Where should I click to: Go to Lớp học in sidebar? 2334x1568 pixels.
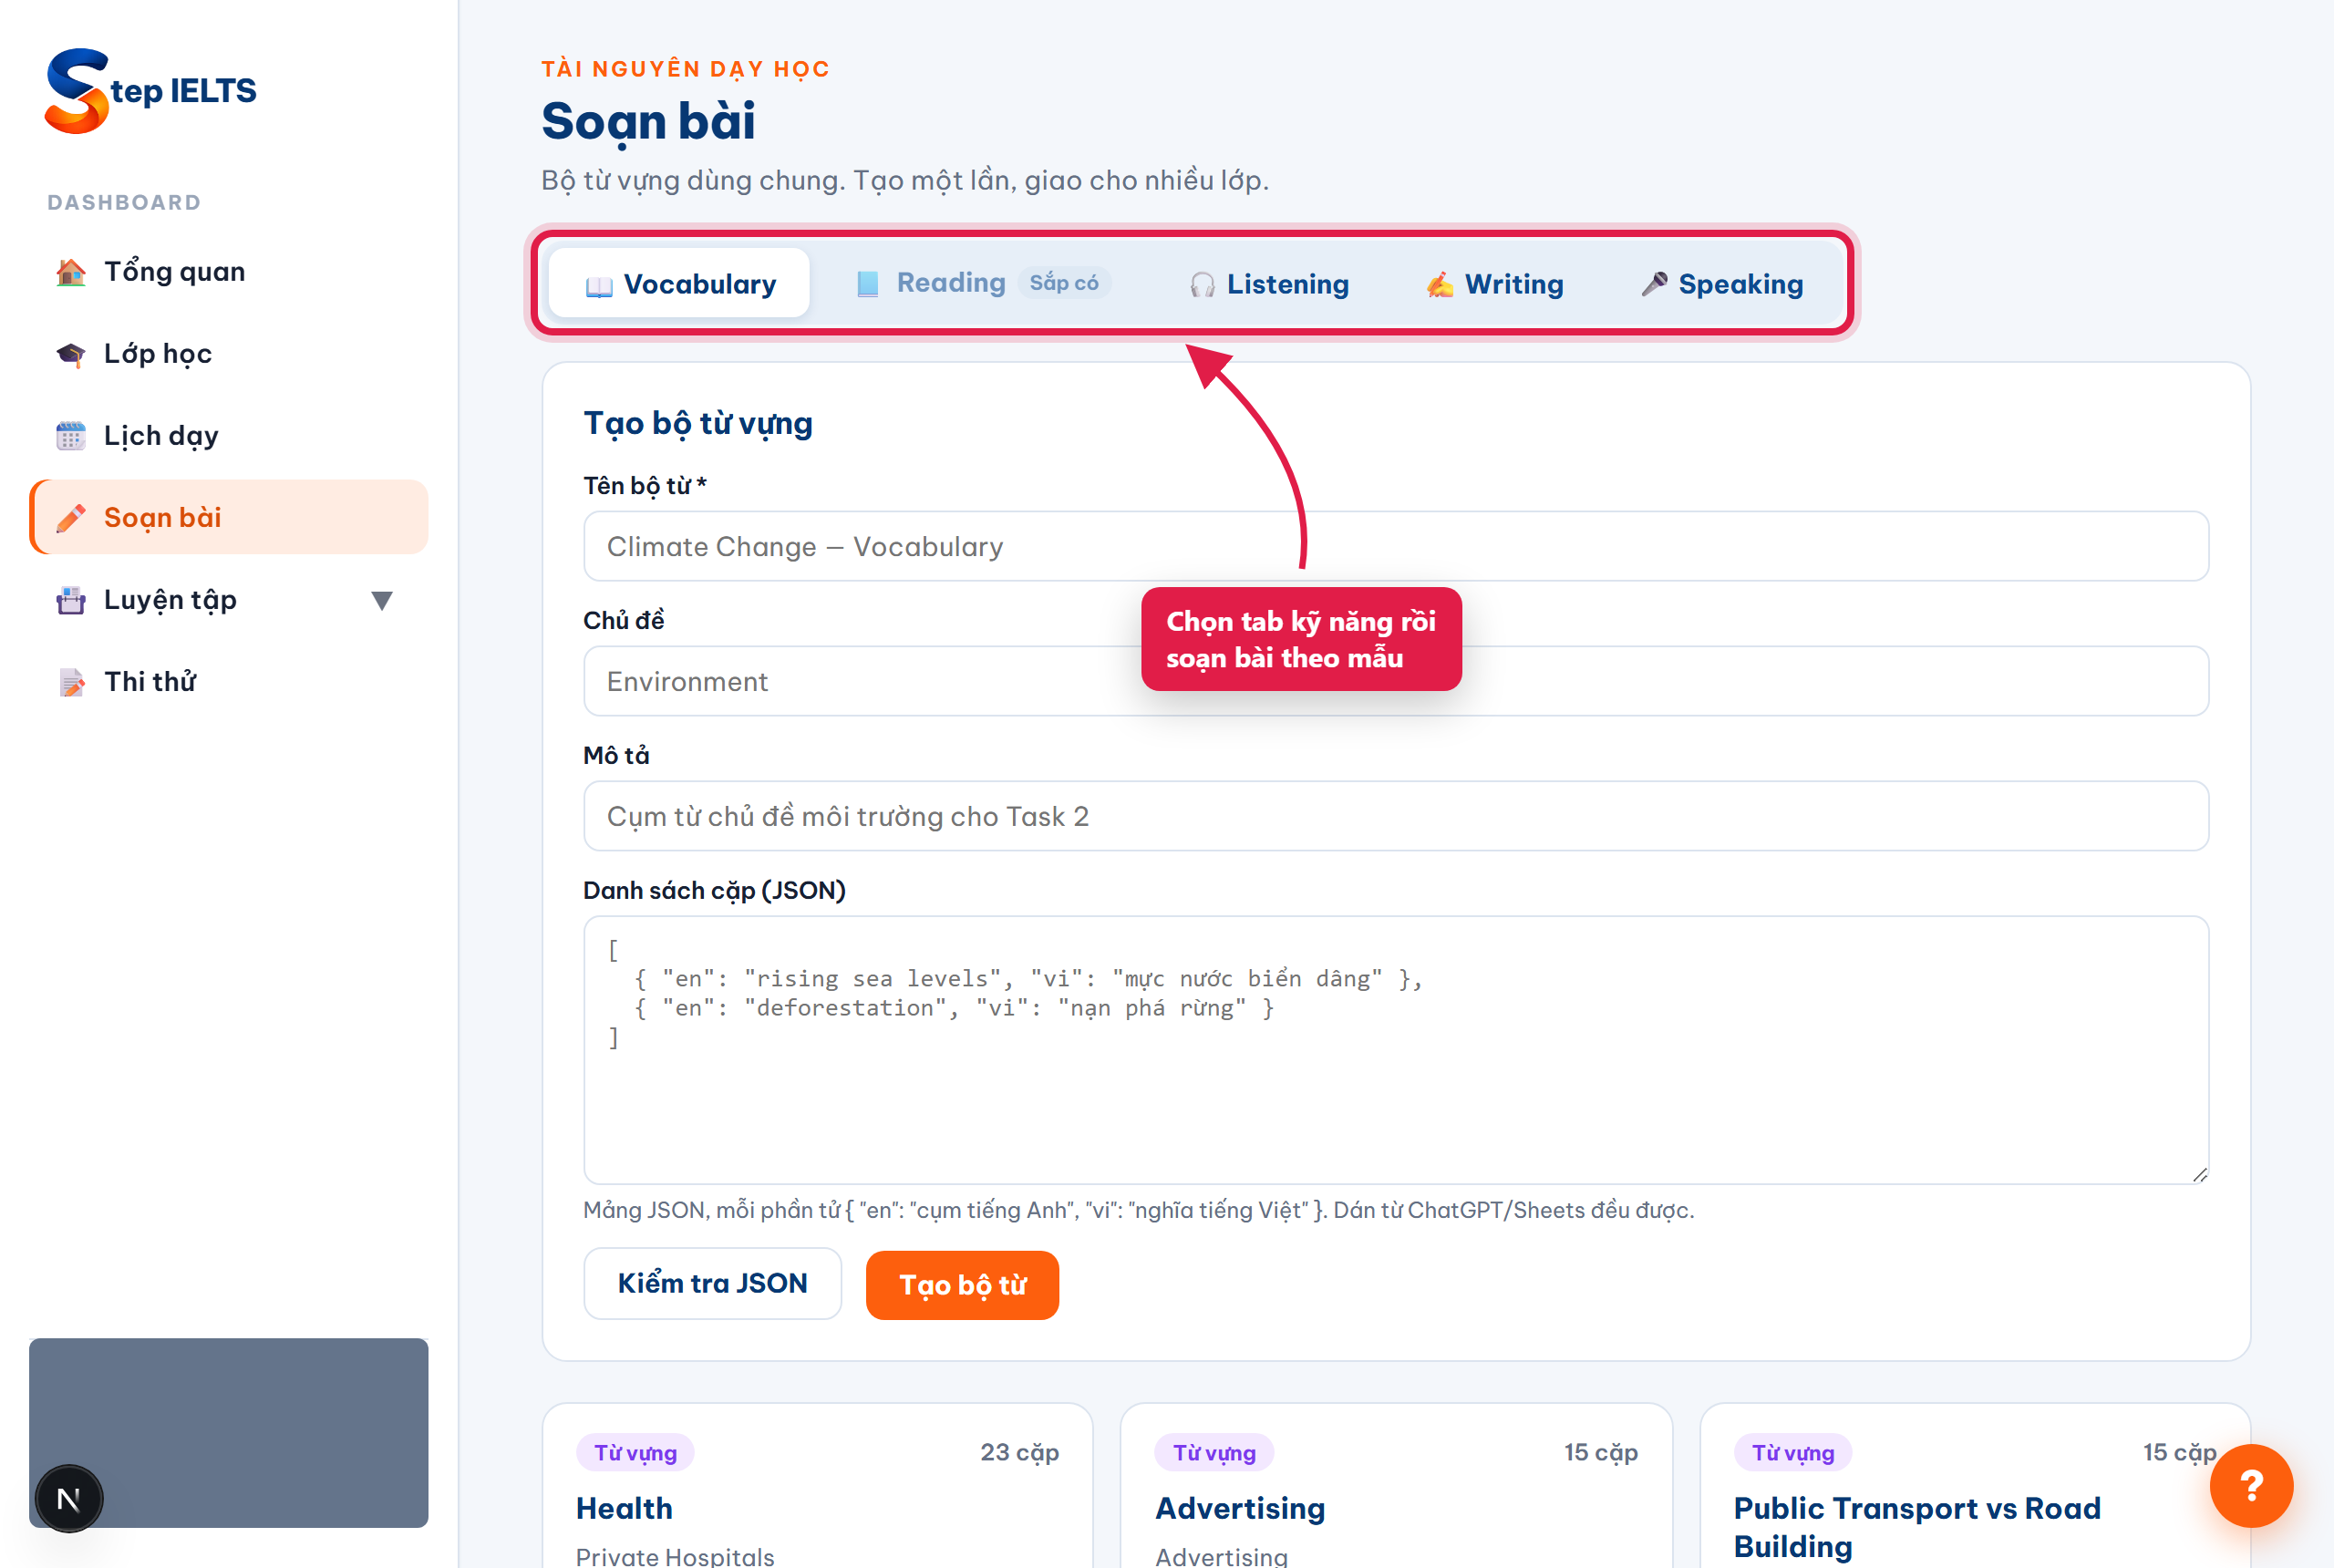click(x=229, y=354)
